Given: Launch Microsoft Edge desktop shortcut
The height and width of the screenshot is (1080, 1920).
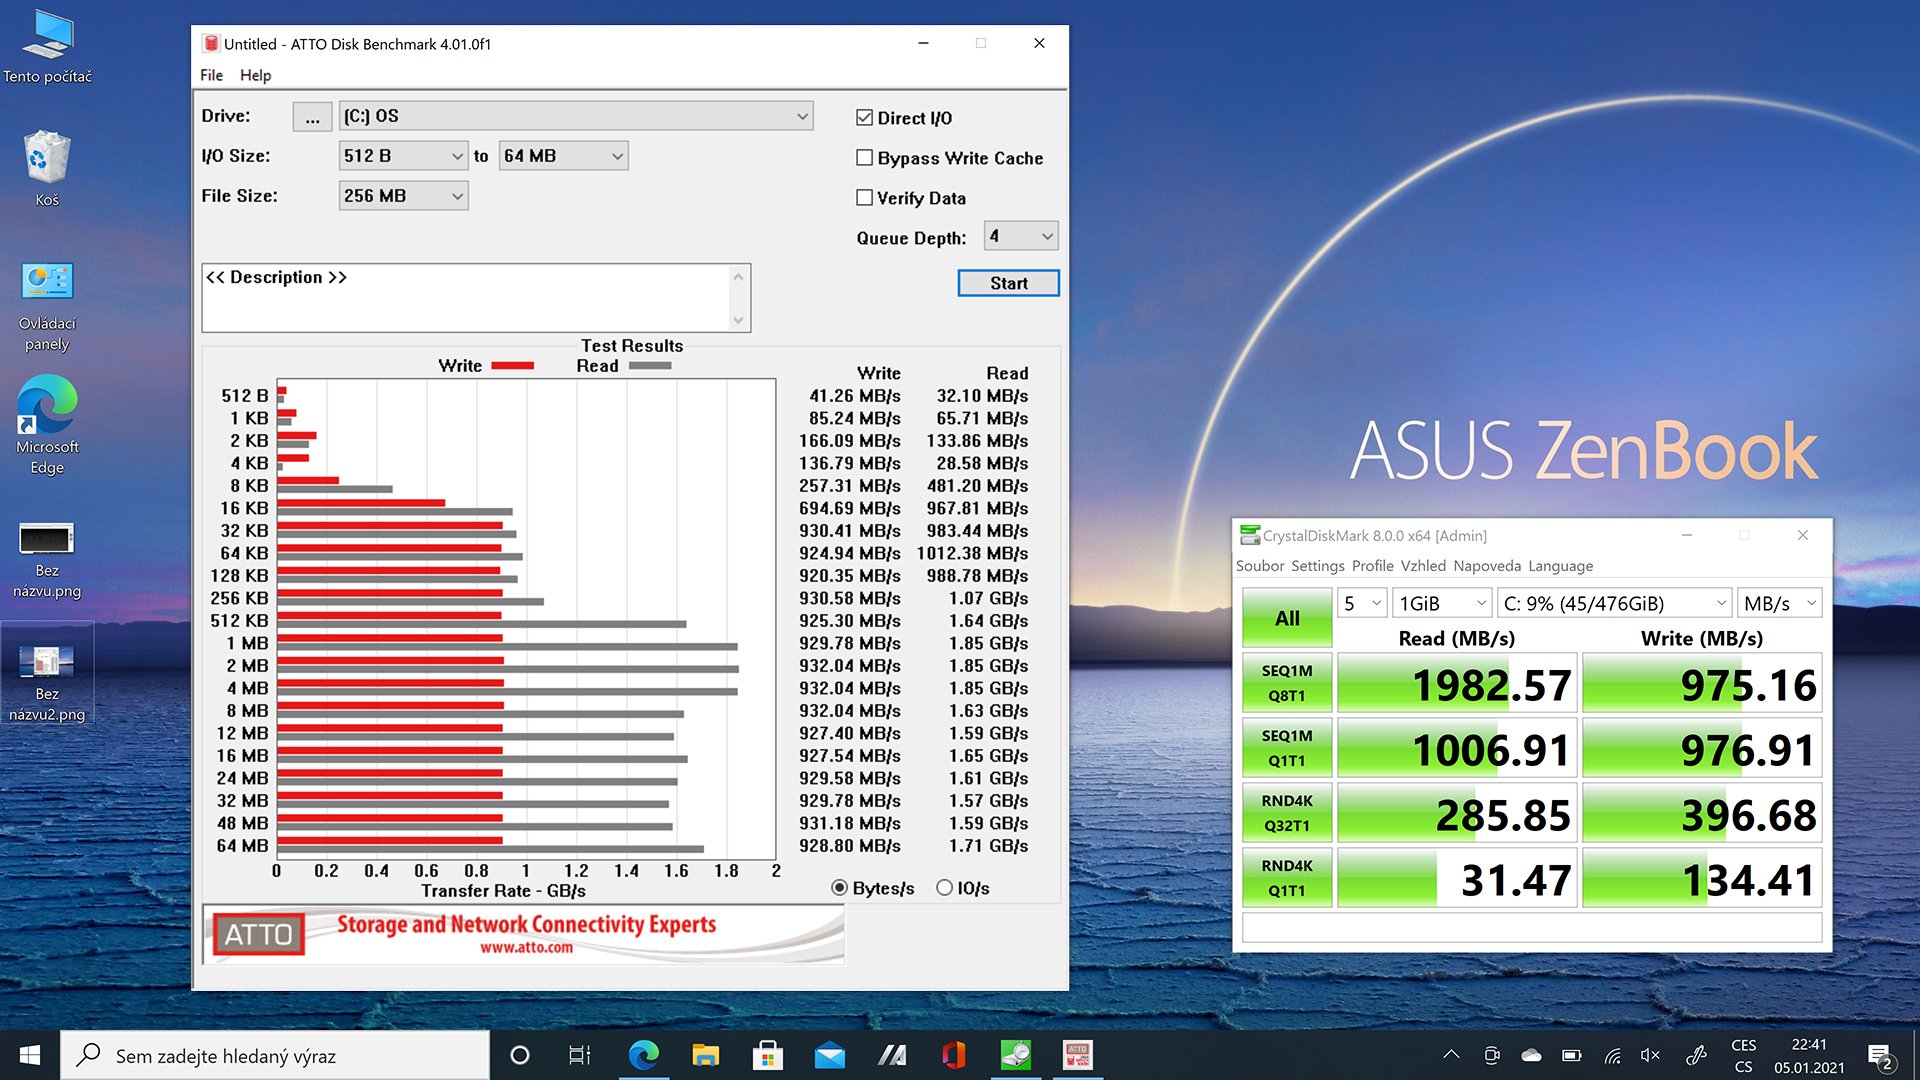Looking at the screenshot, I should click(47, 425).
